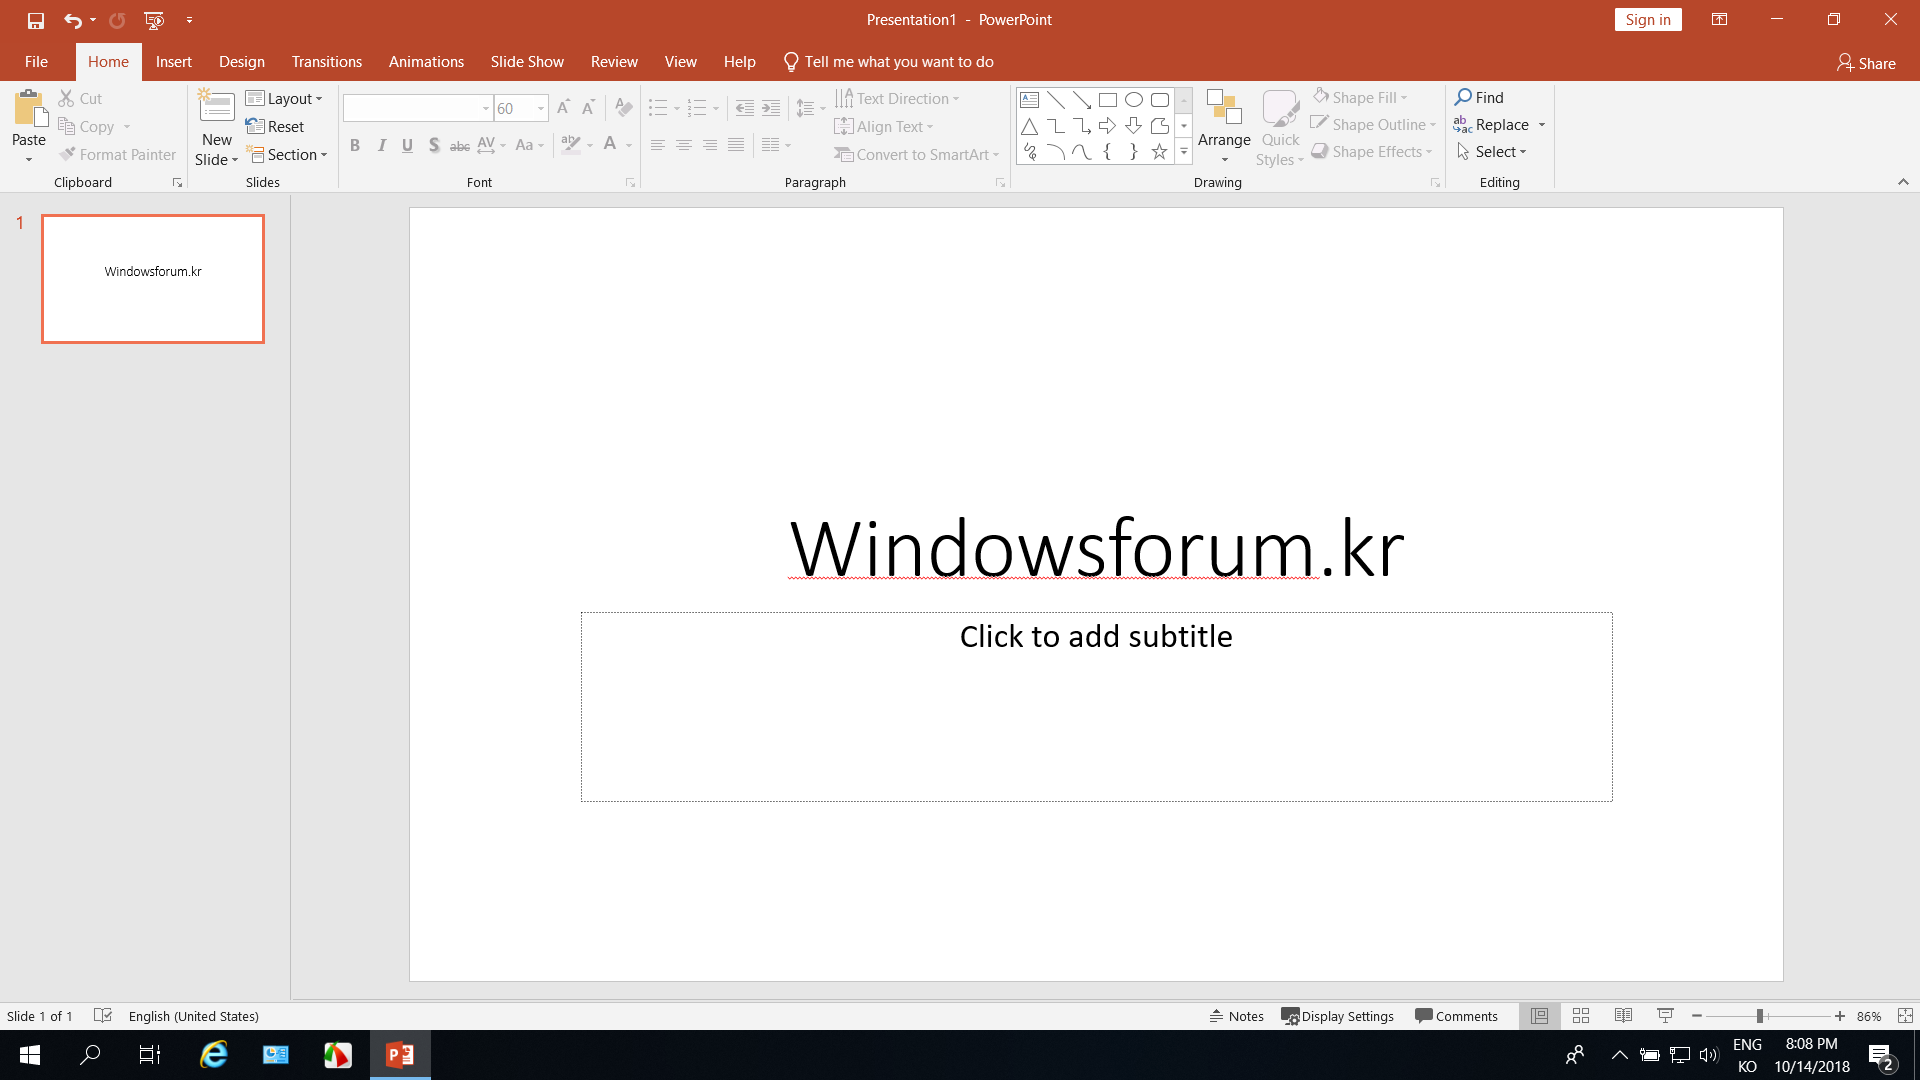Viewport: 1920px width, 1080px height.
Task: Clear all formatting icon
Action: point(623,108)
